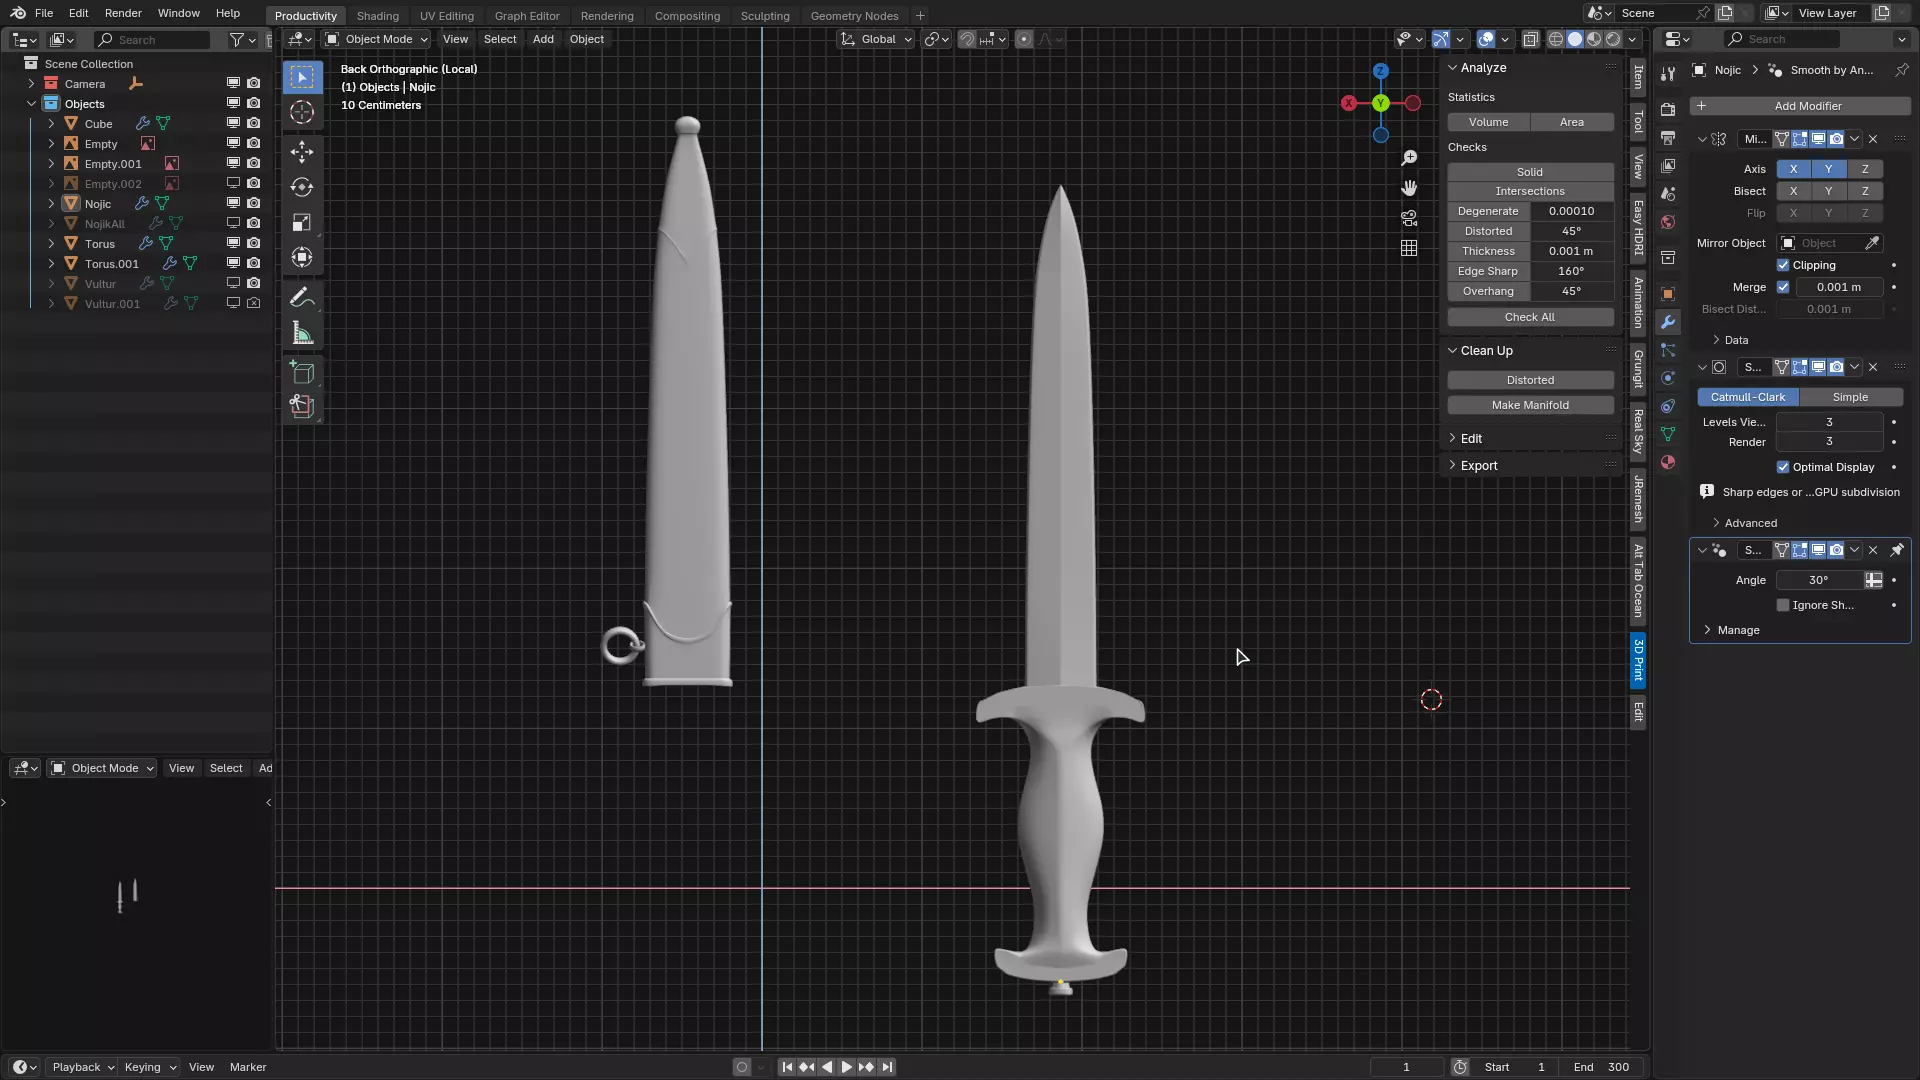Select the Scale tool

click(302, 222)
